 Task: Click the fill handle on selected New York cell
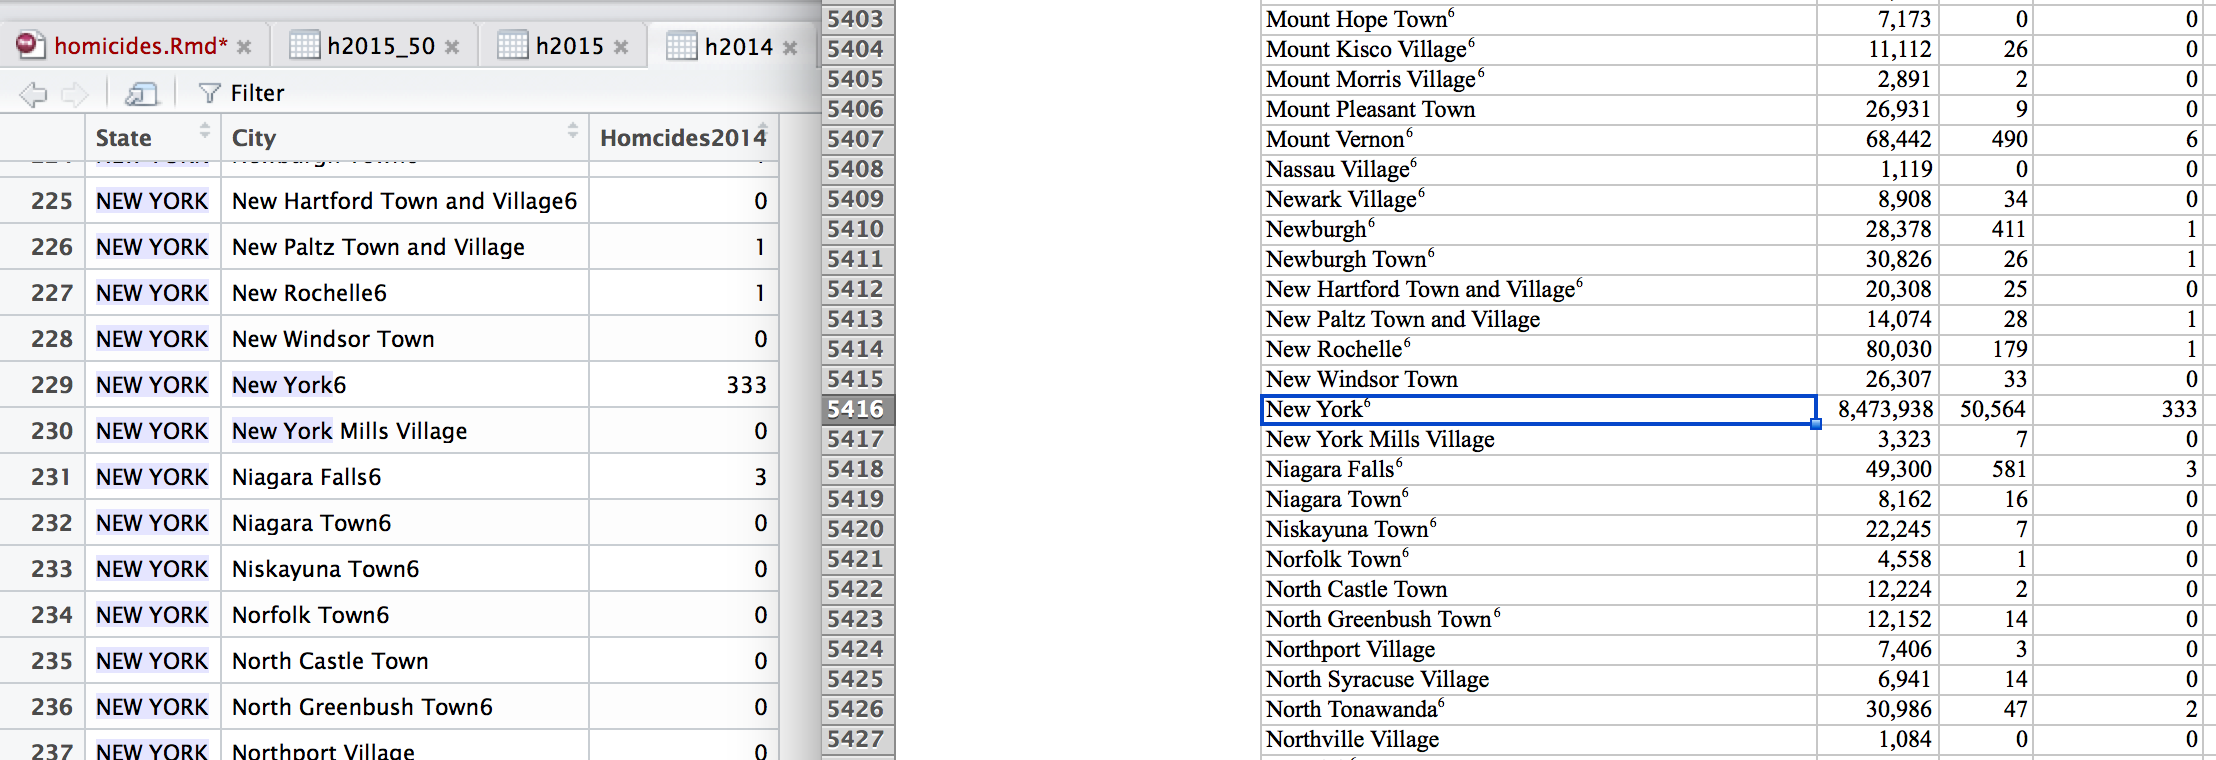pos(1816,424)
